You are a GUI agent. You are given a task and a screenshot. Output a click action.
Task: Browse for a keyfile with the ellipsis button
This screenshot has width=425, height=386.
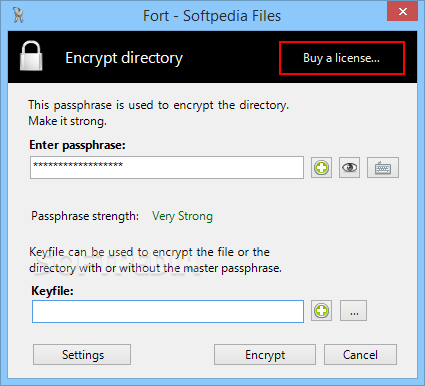[353, 311]
